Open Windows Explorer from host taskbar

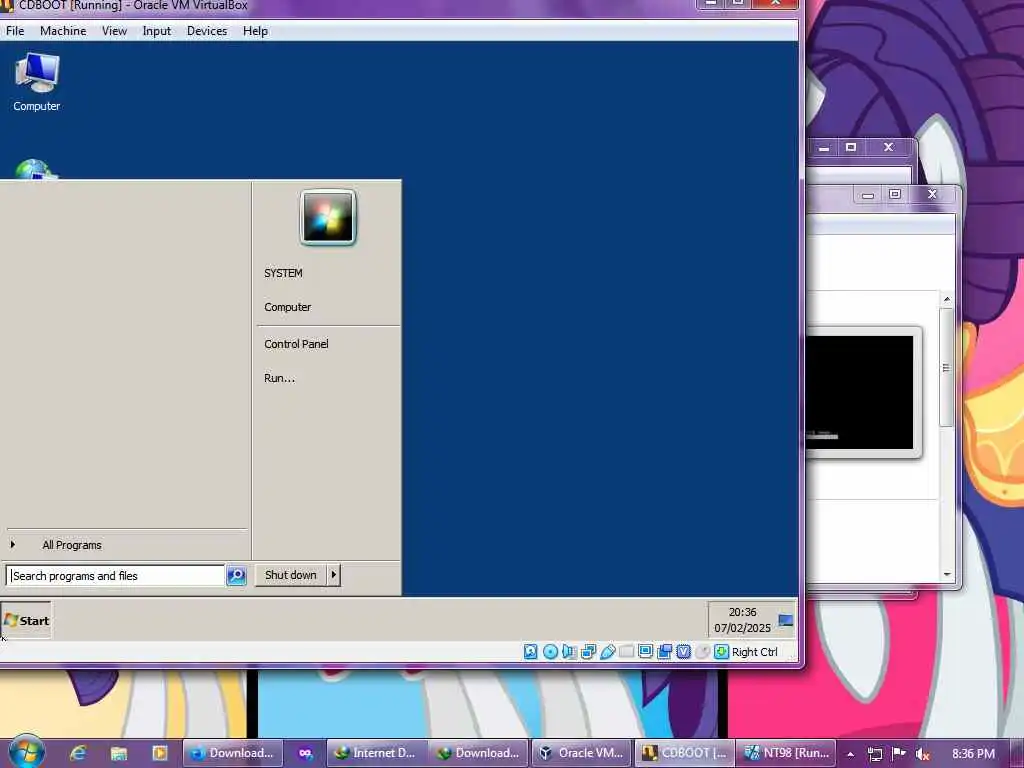(119, 753)
